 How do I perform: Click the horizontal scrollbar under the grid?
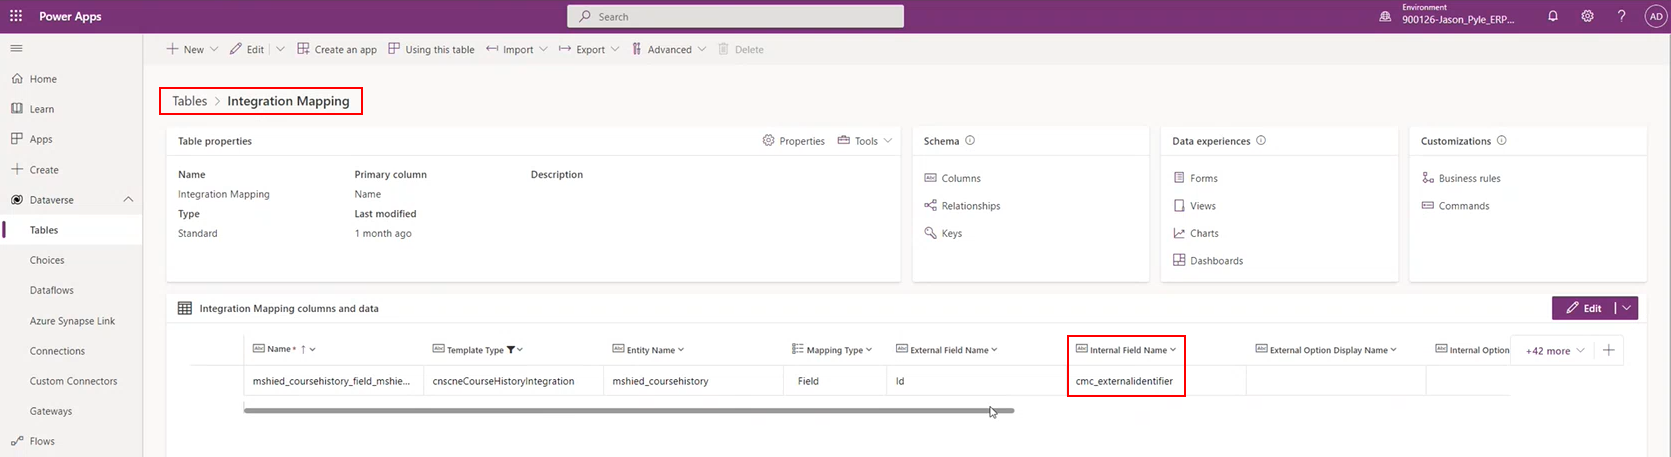click(629, 410)
